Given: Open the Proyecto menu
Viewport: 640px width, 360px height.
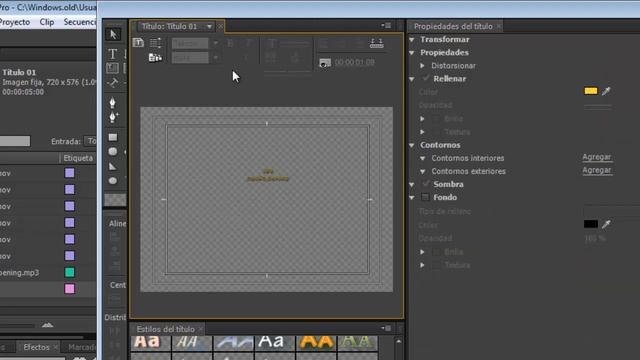Looking at the screenshot, I should tap(15, 22).
